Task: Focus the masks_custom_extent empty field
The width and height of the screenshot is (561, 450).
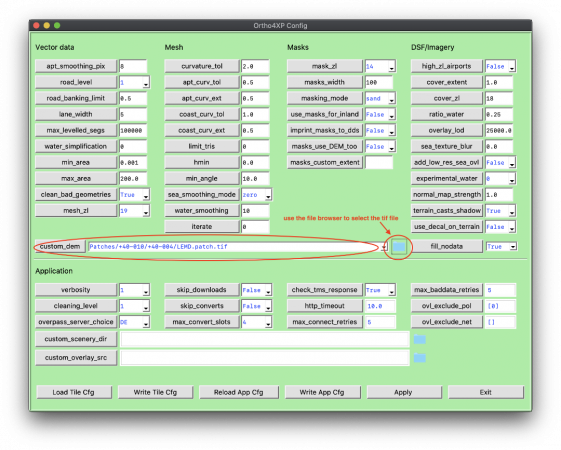Action: [x=379, y=163]
